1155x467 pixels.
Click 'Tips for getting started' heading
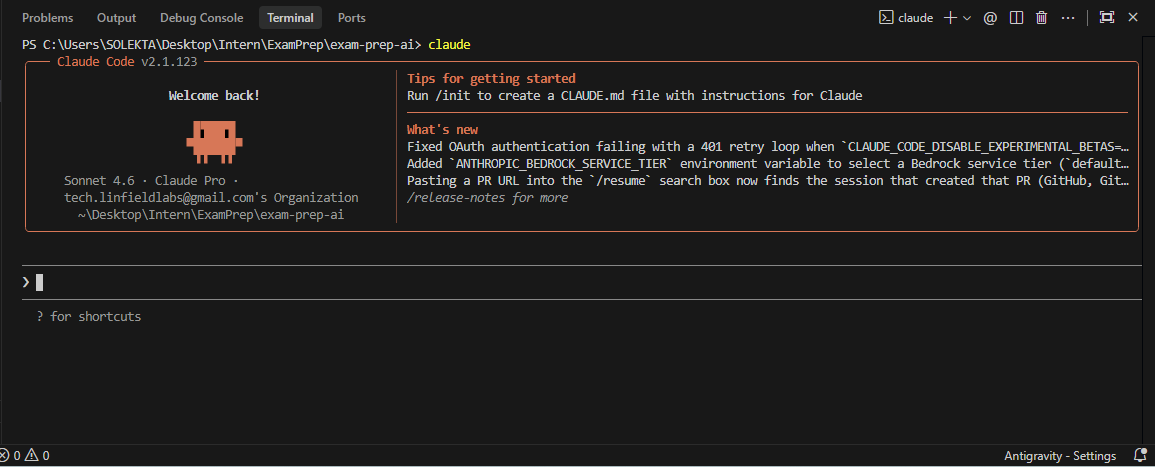pyautogui.click(x=491, y=79)
